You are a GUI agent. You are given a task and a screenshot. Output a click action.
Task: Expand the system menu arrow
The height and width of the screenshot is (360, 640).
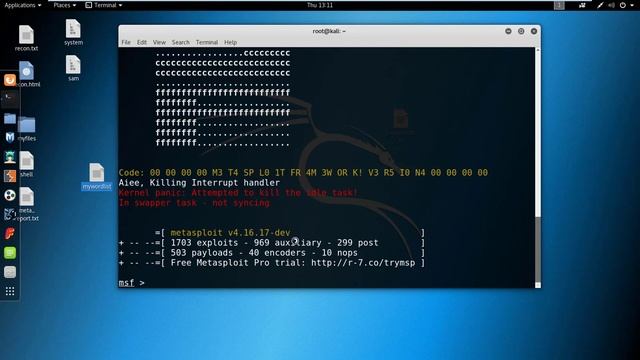tap(631, 5)
